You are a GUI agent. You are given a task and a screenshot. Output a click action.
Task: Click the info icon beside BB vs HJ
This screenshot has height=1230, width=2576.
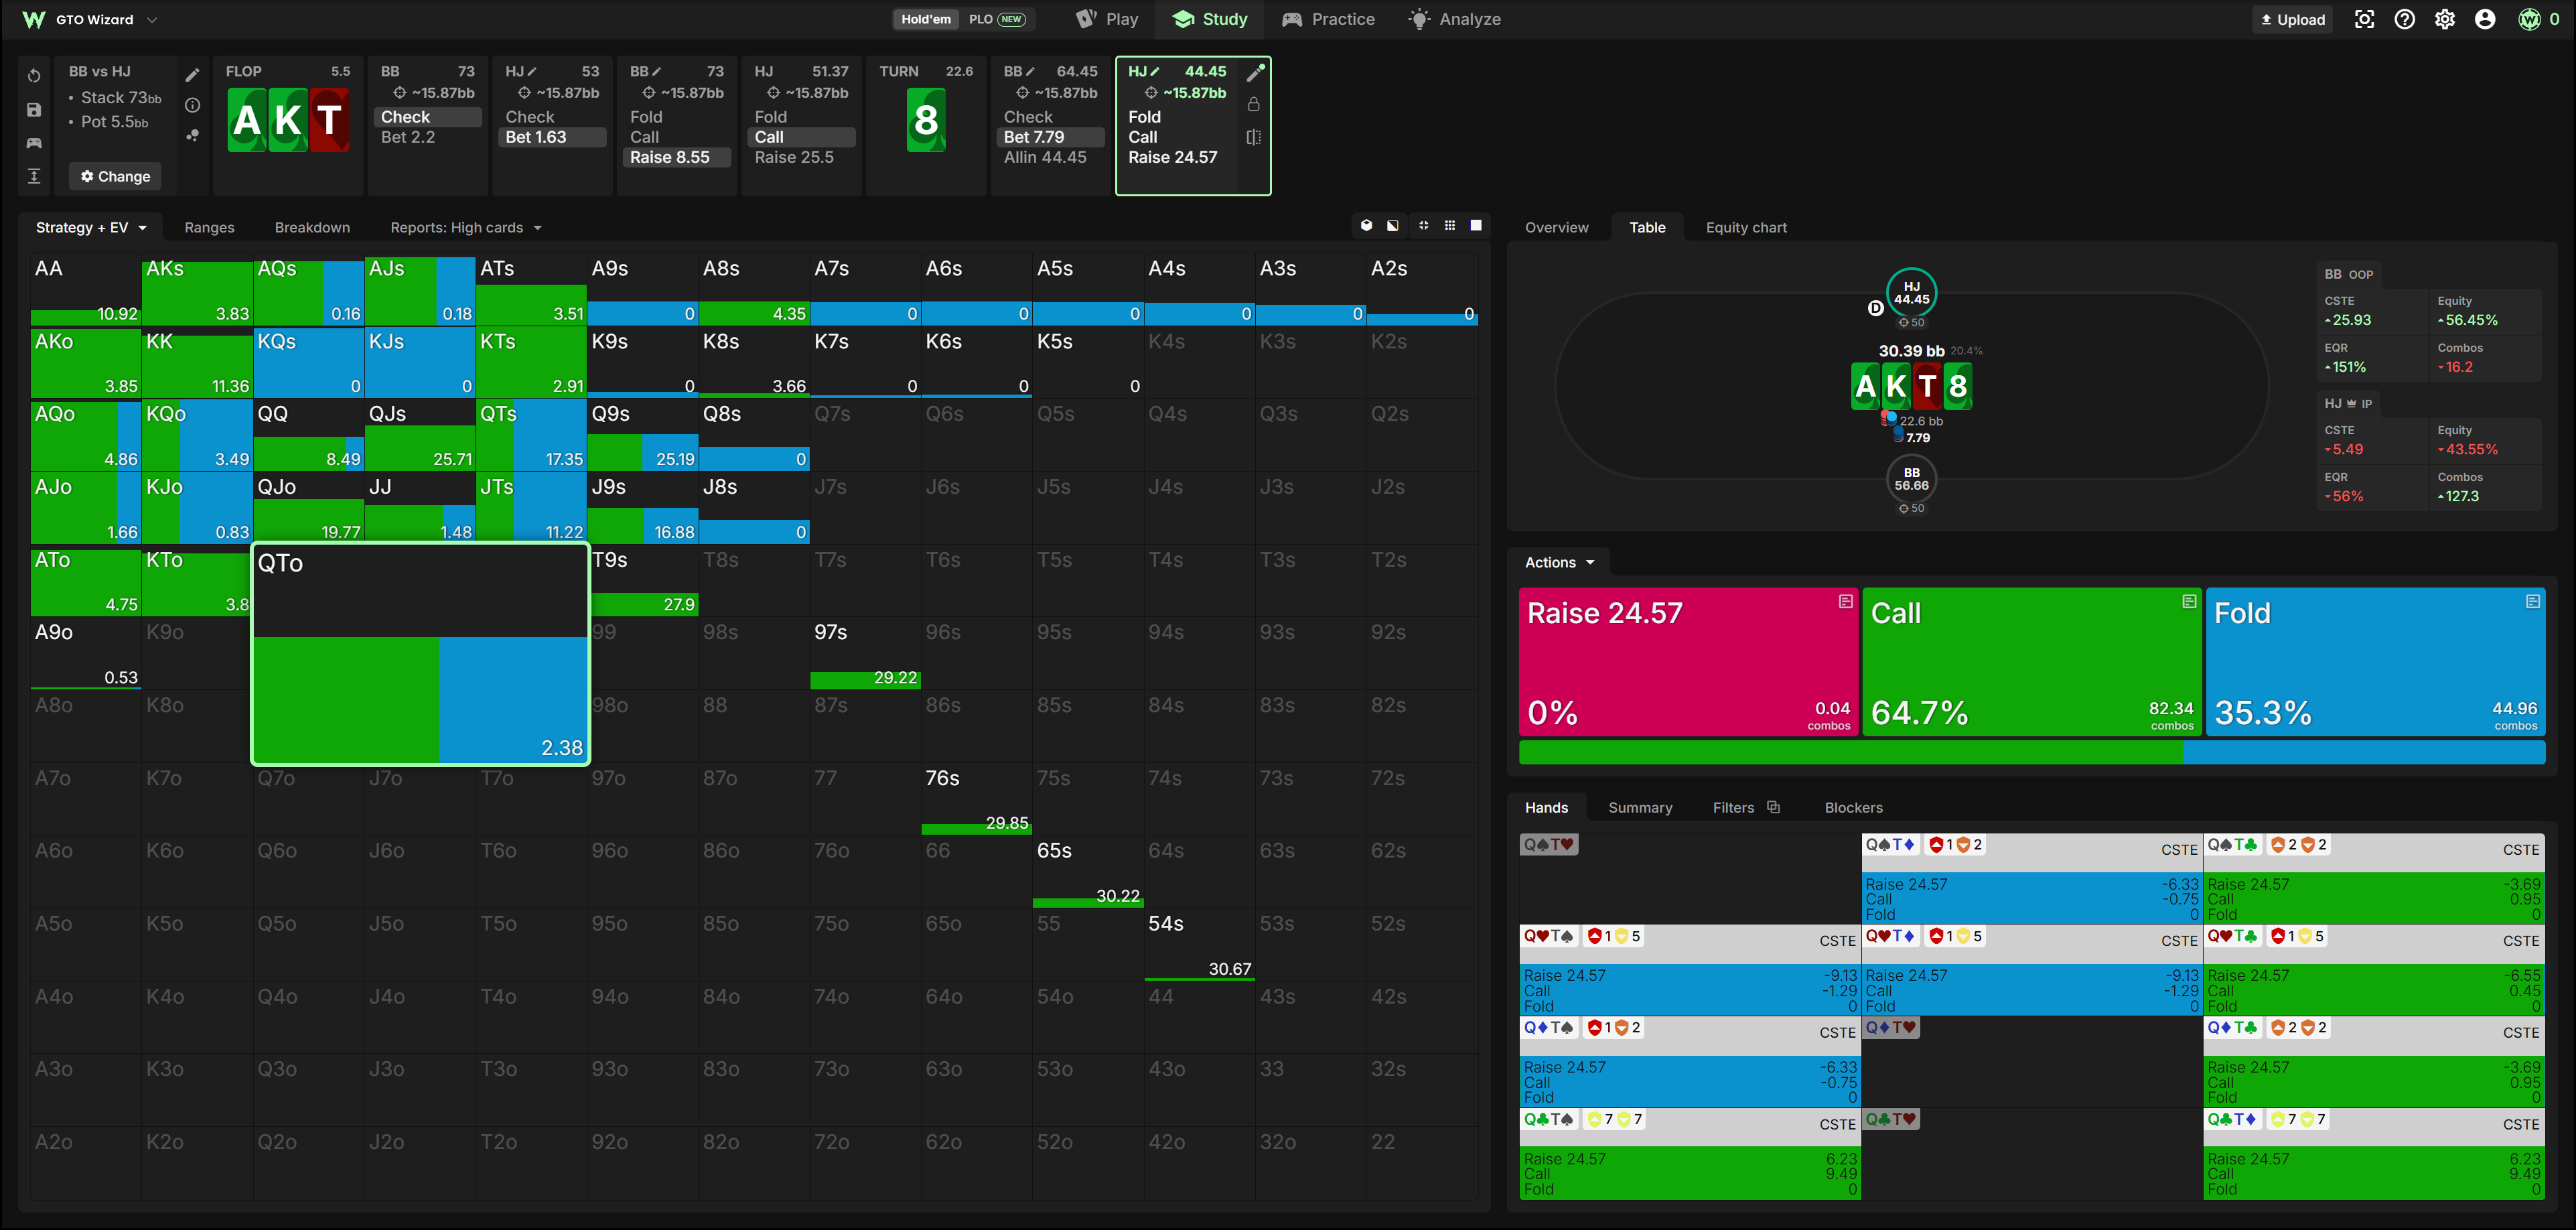pos(193,105)
